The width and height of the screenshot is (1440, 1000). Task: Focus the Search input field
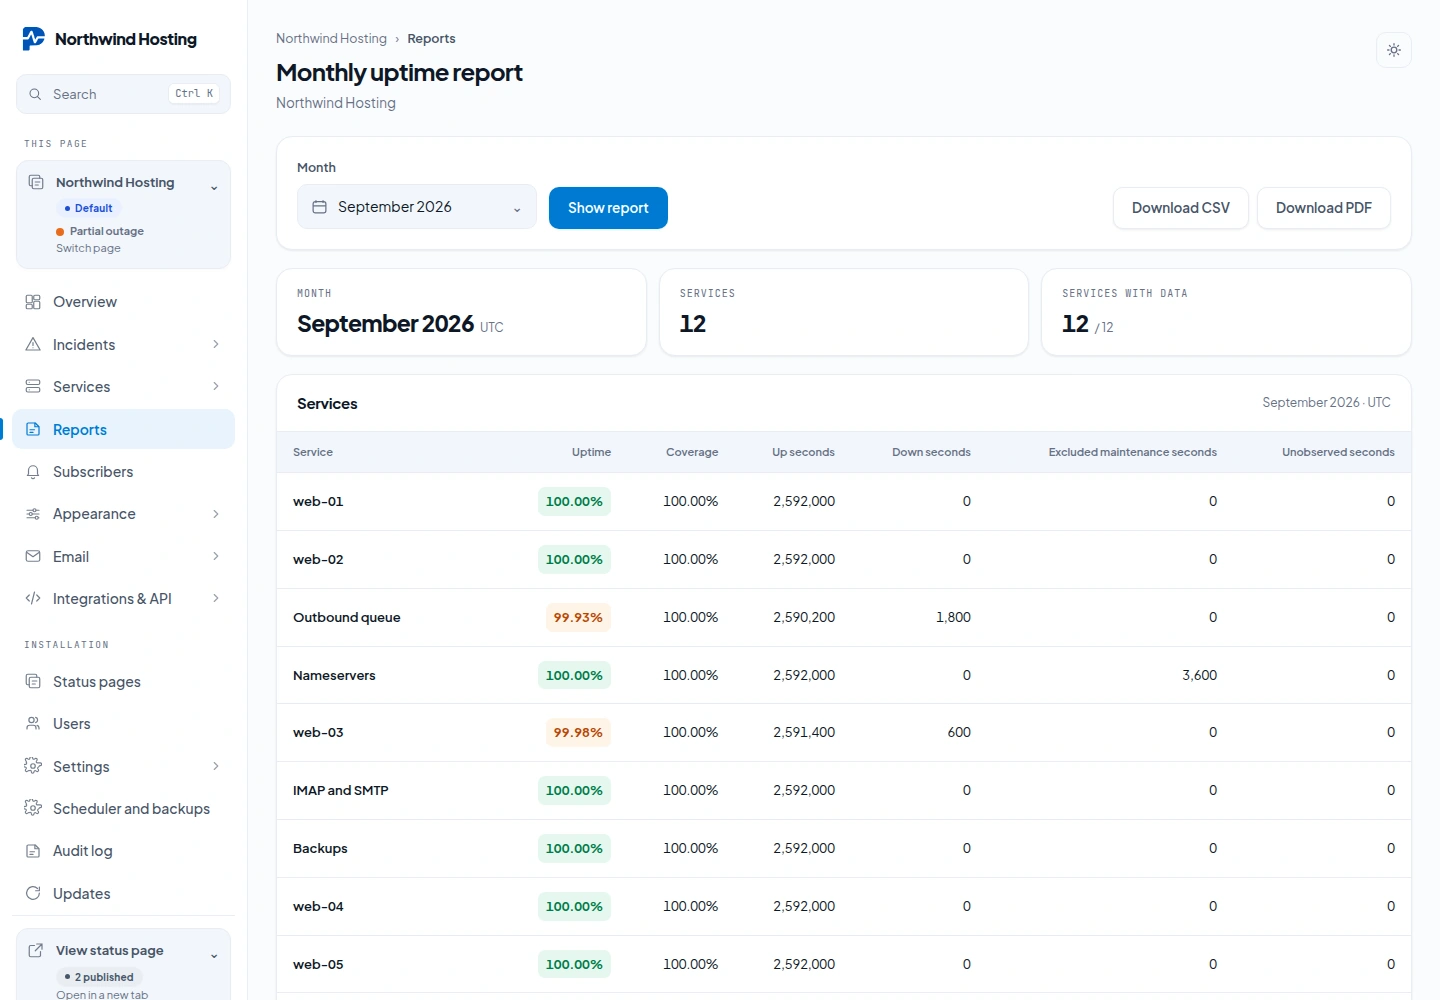124,94
